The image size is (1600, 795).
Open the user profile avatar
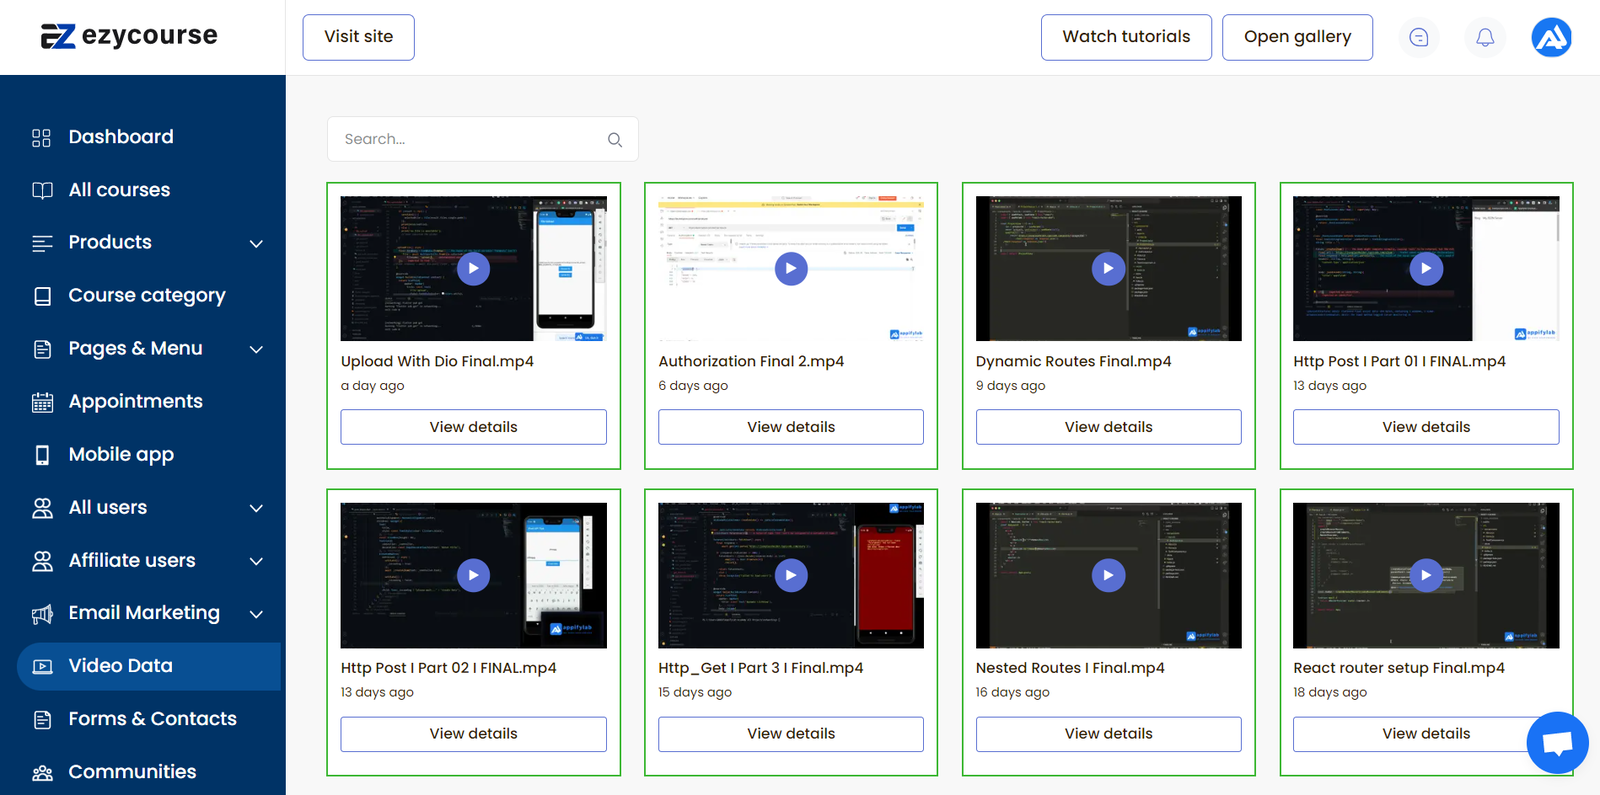1551,38
